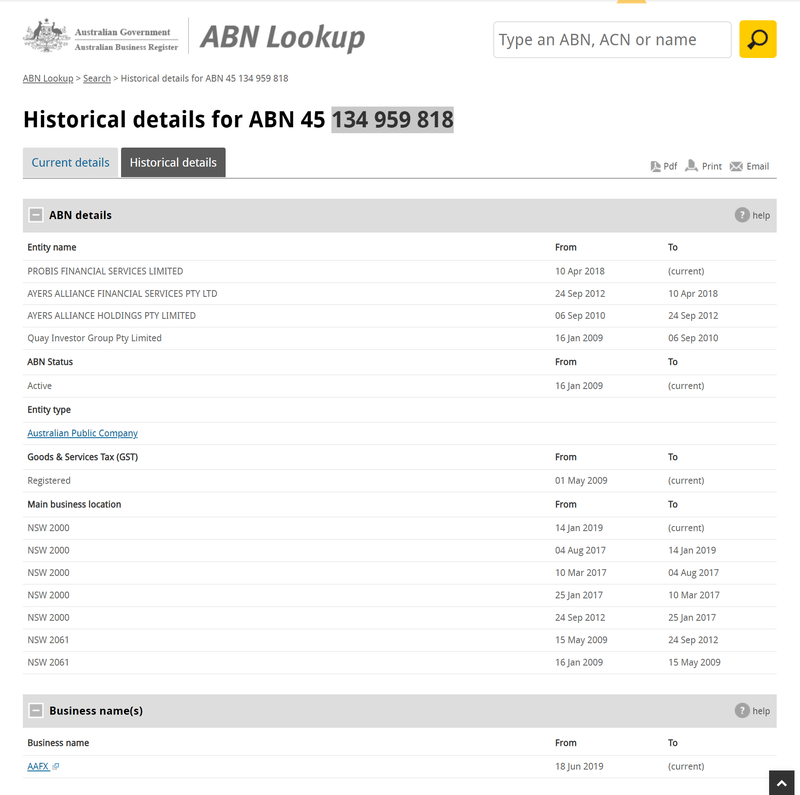Click the Email envelope icon
Screen dimensions: 800x795
(x=736, y=166)
